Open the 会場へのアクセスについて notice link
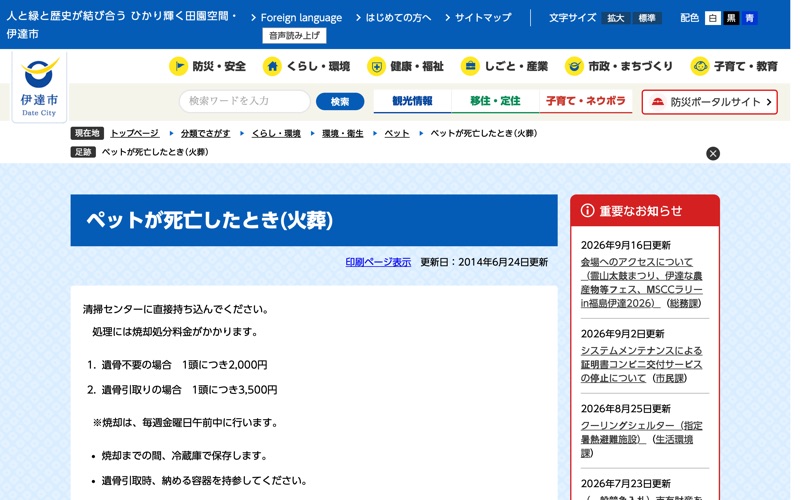The width and height of the screenshot is (800, 500). click(x=641, y=283)
